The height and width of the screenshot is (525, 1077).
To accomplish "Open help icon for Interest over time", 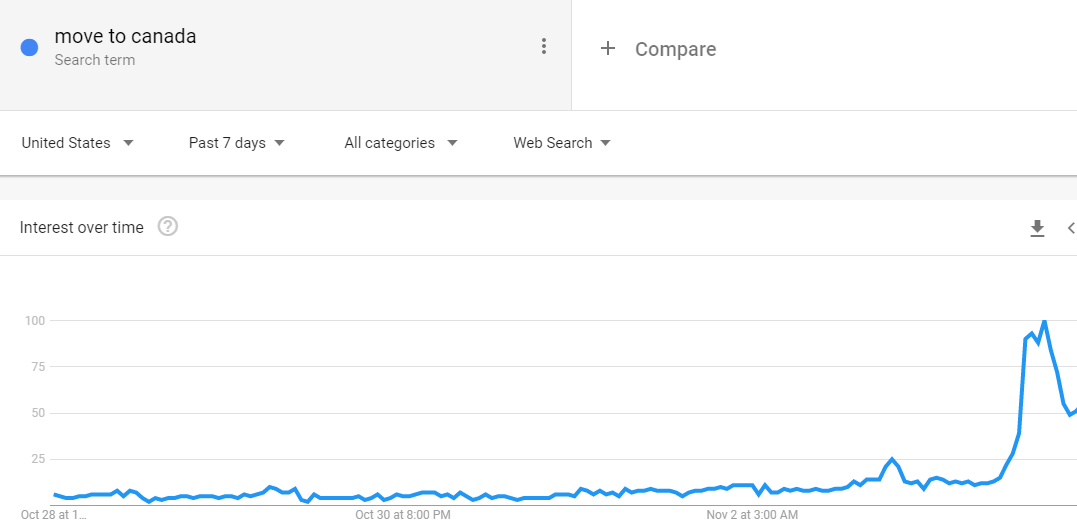I will (x=168, y=227).
